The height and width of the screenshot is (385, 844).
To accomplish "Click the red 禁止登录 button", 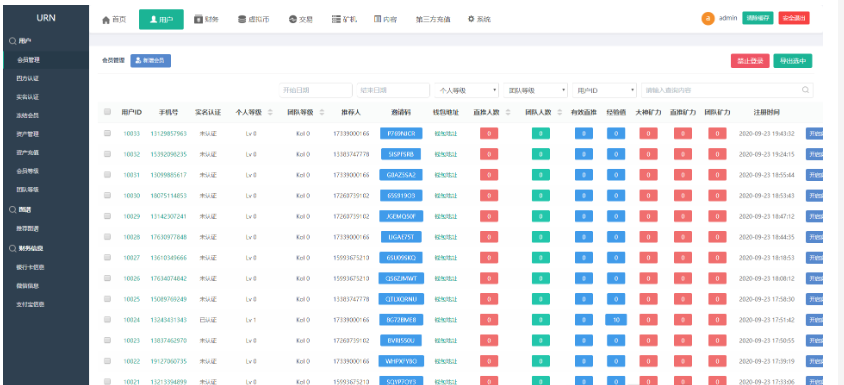I will point(750,61).
